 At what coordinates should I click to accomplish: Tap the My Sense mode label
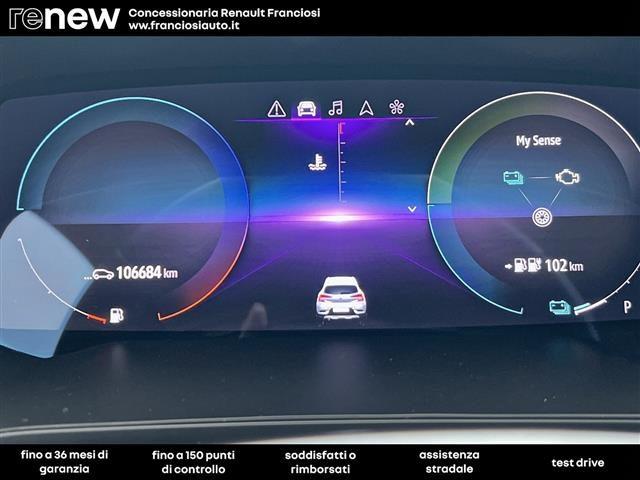tap(538, 141)
